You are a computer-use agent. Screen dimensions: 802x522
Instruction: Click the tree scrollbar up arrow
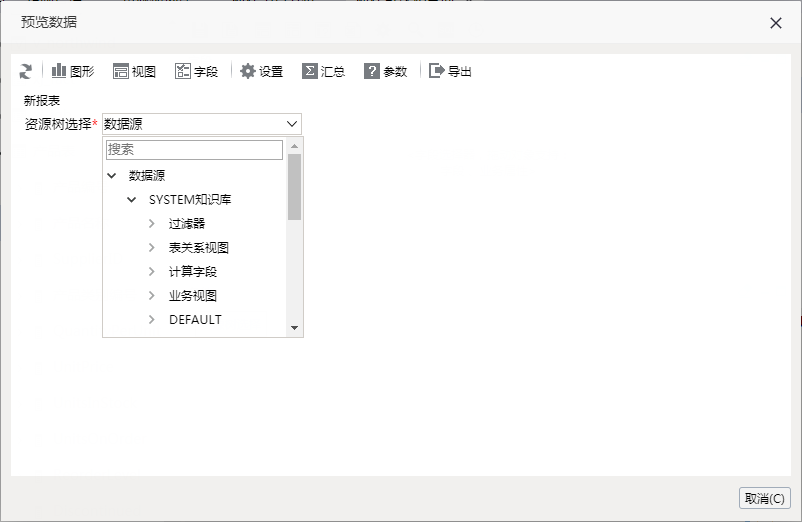[294, 146]
